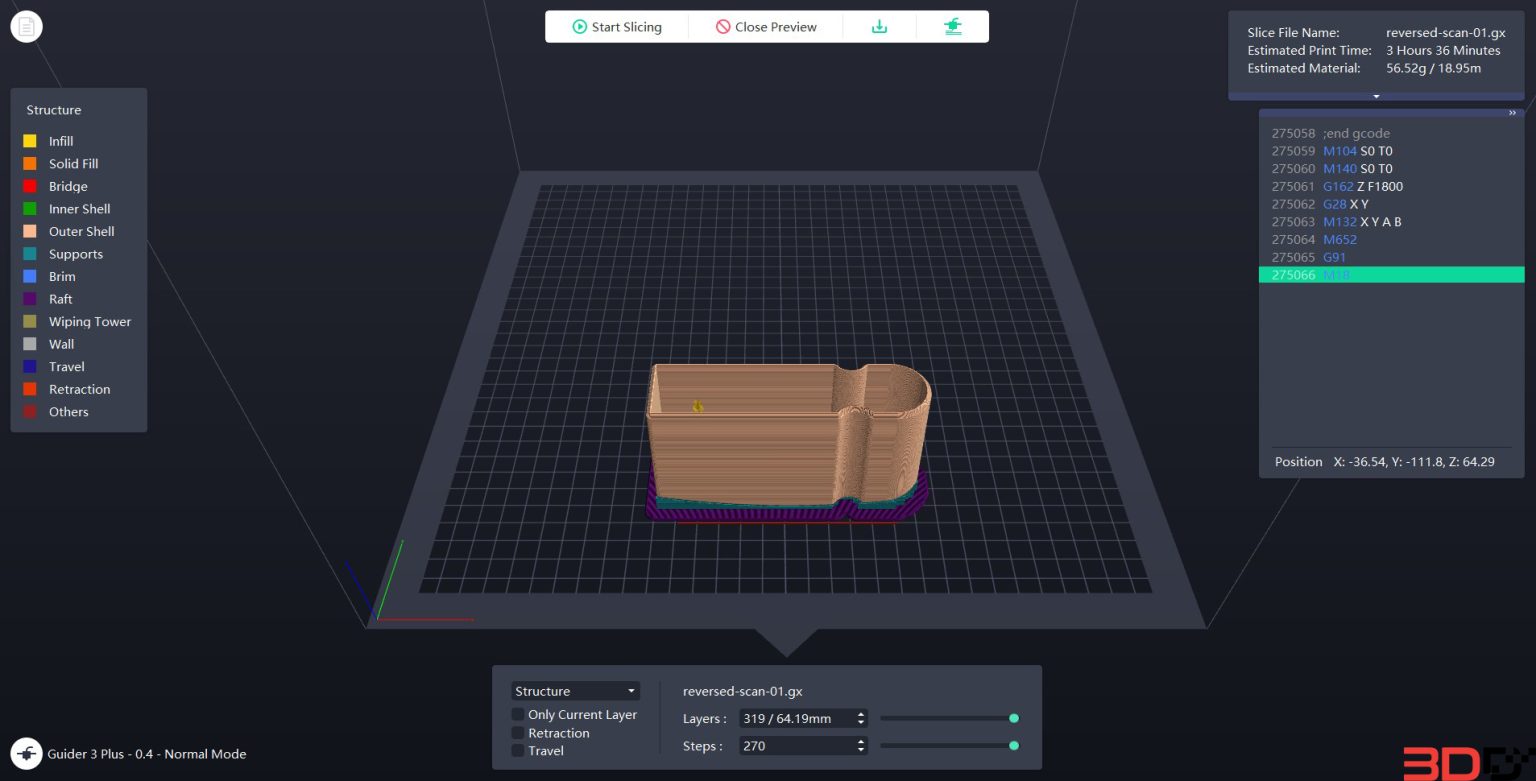Click the Infill legend label
Viewport: 1536px width, 781px height.
(61, 141)
